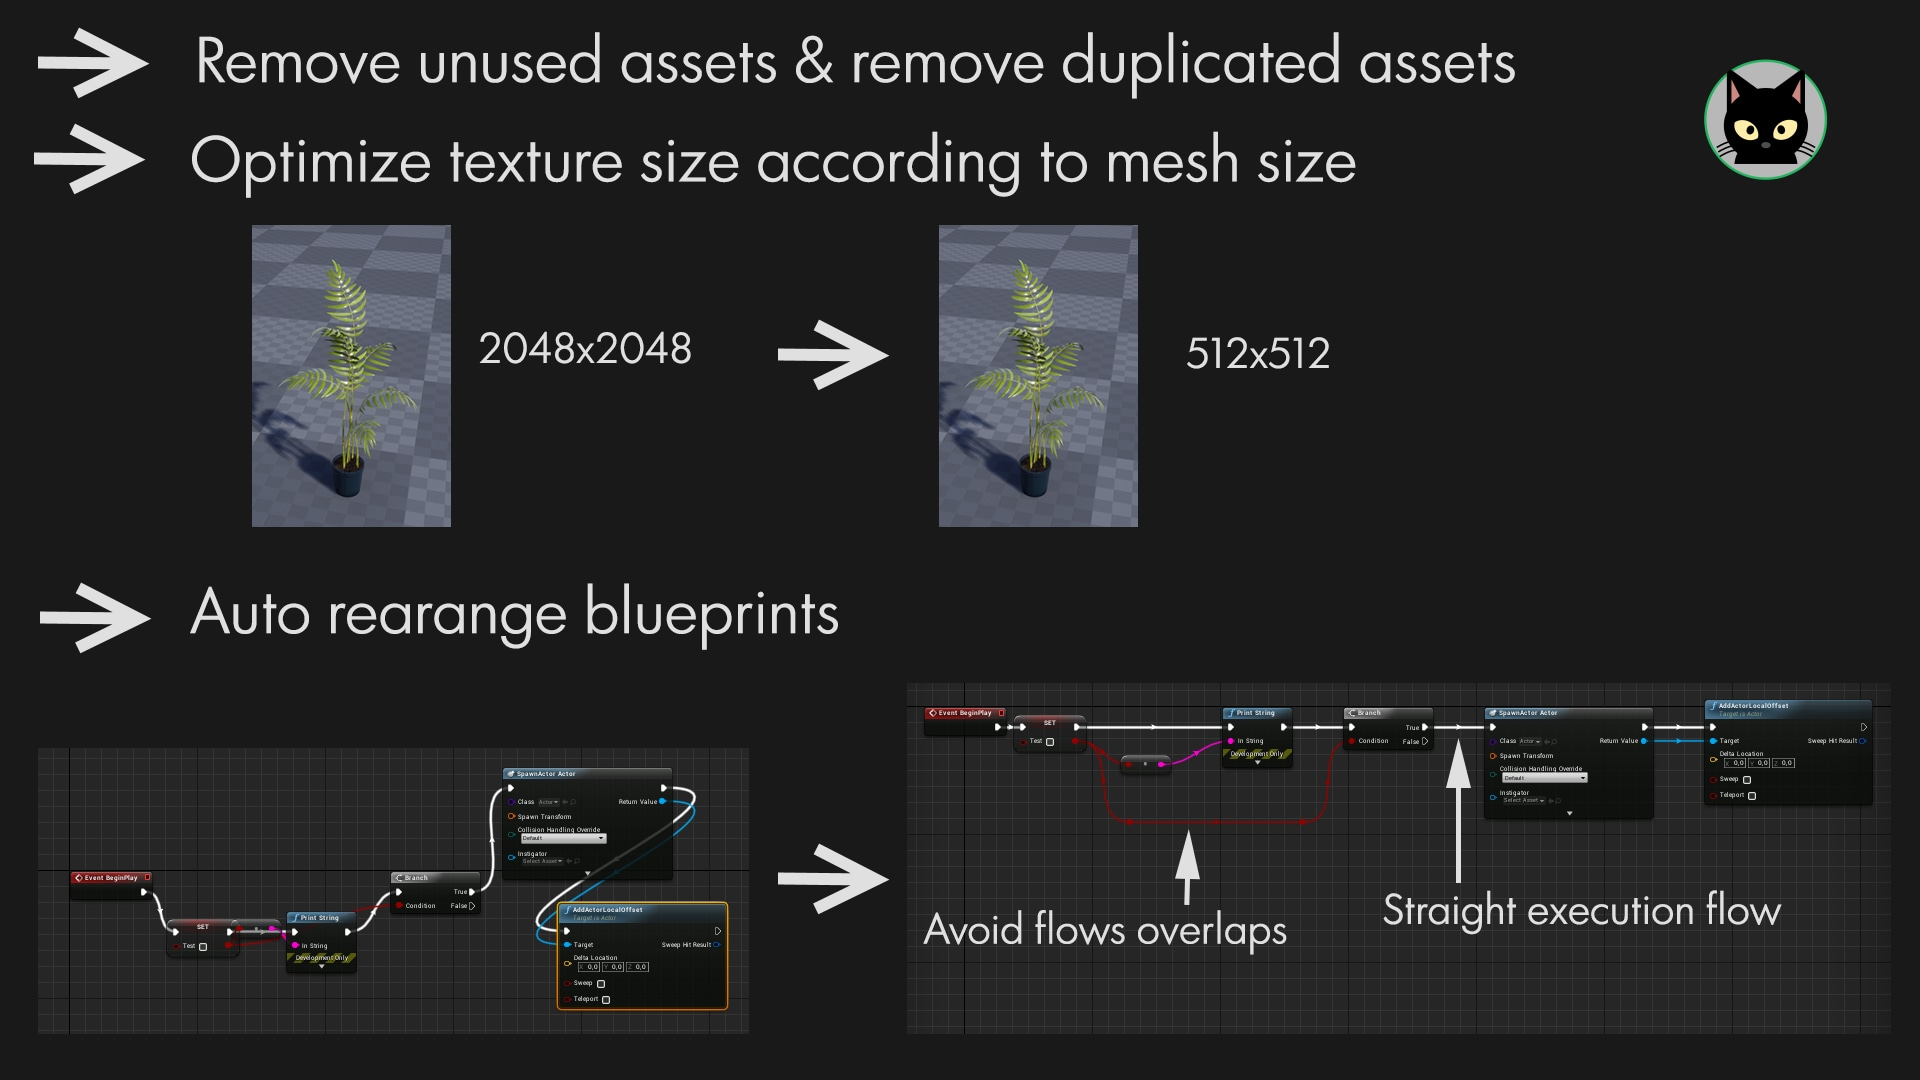Toggle the Sweep checkbox in AddActorLocalOffset
Viewport: 1920px width, 1080px height.
pos(1747,779)
